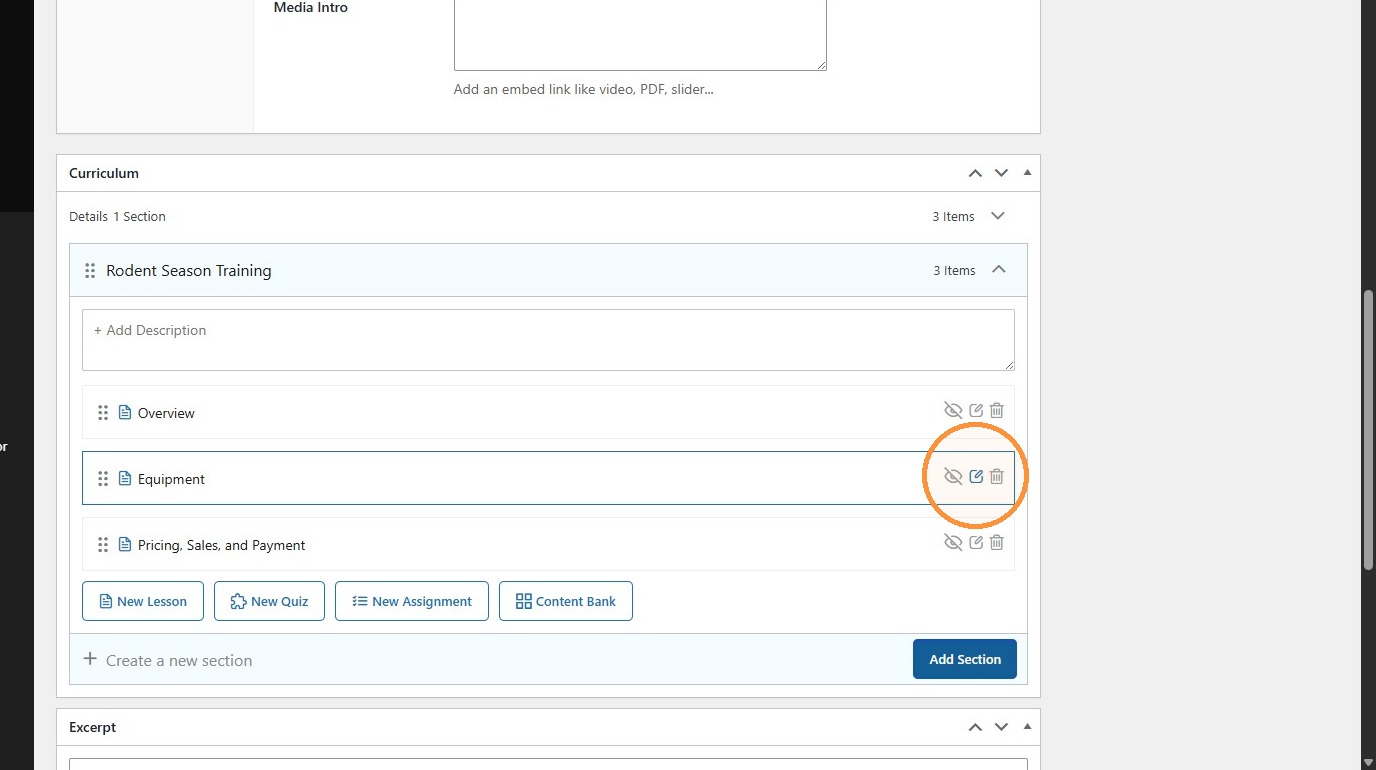Edit the Equipment lesson
The image size is (1376, 770).
976,477
